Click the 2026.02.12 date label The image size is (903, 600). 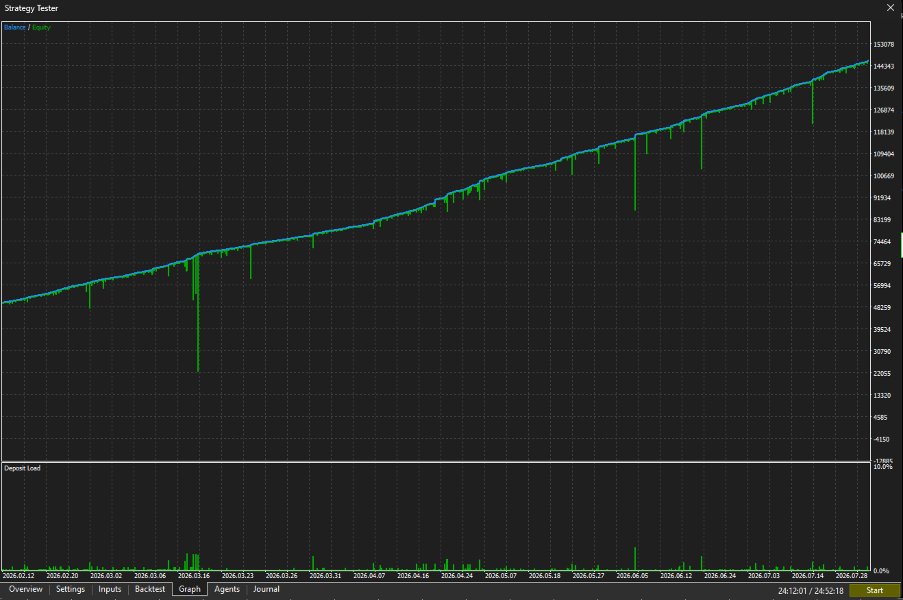pyautogui.click(x=18, y=575)
